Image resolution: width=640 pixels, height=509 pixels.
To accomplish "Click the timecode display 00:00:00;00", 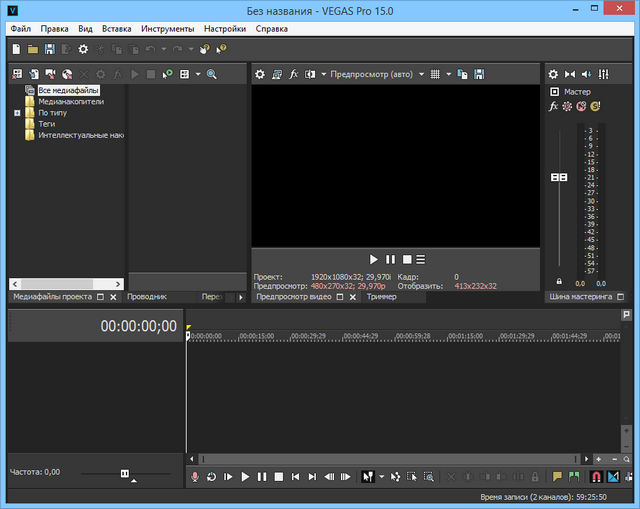I will point(138,326).
